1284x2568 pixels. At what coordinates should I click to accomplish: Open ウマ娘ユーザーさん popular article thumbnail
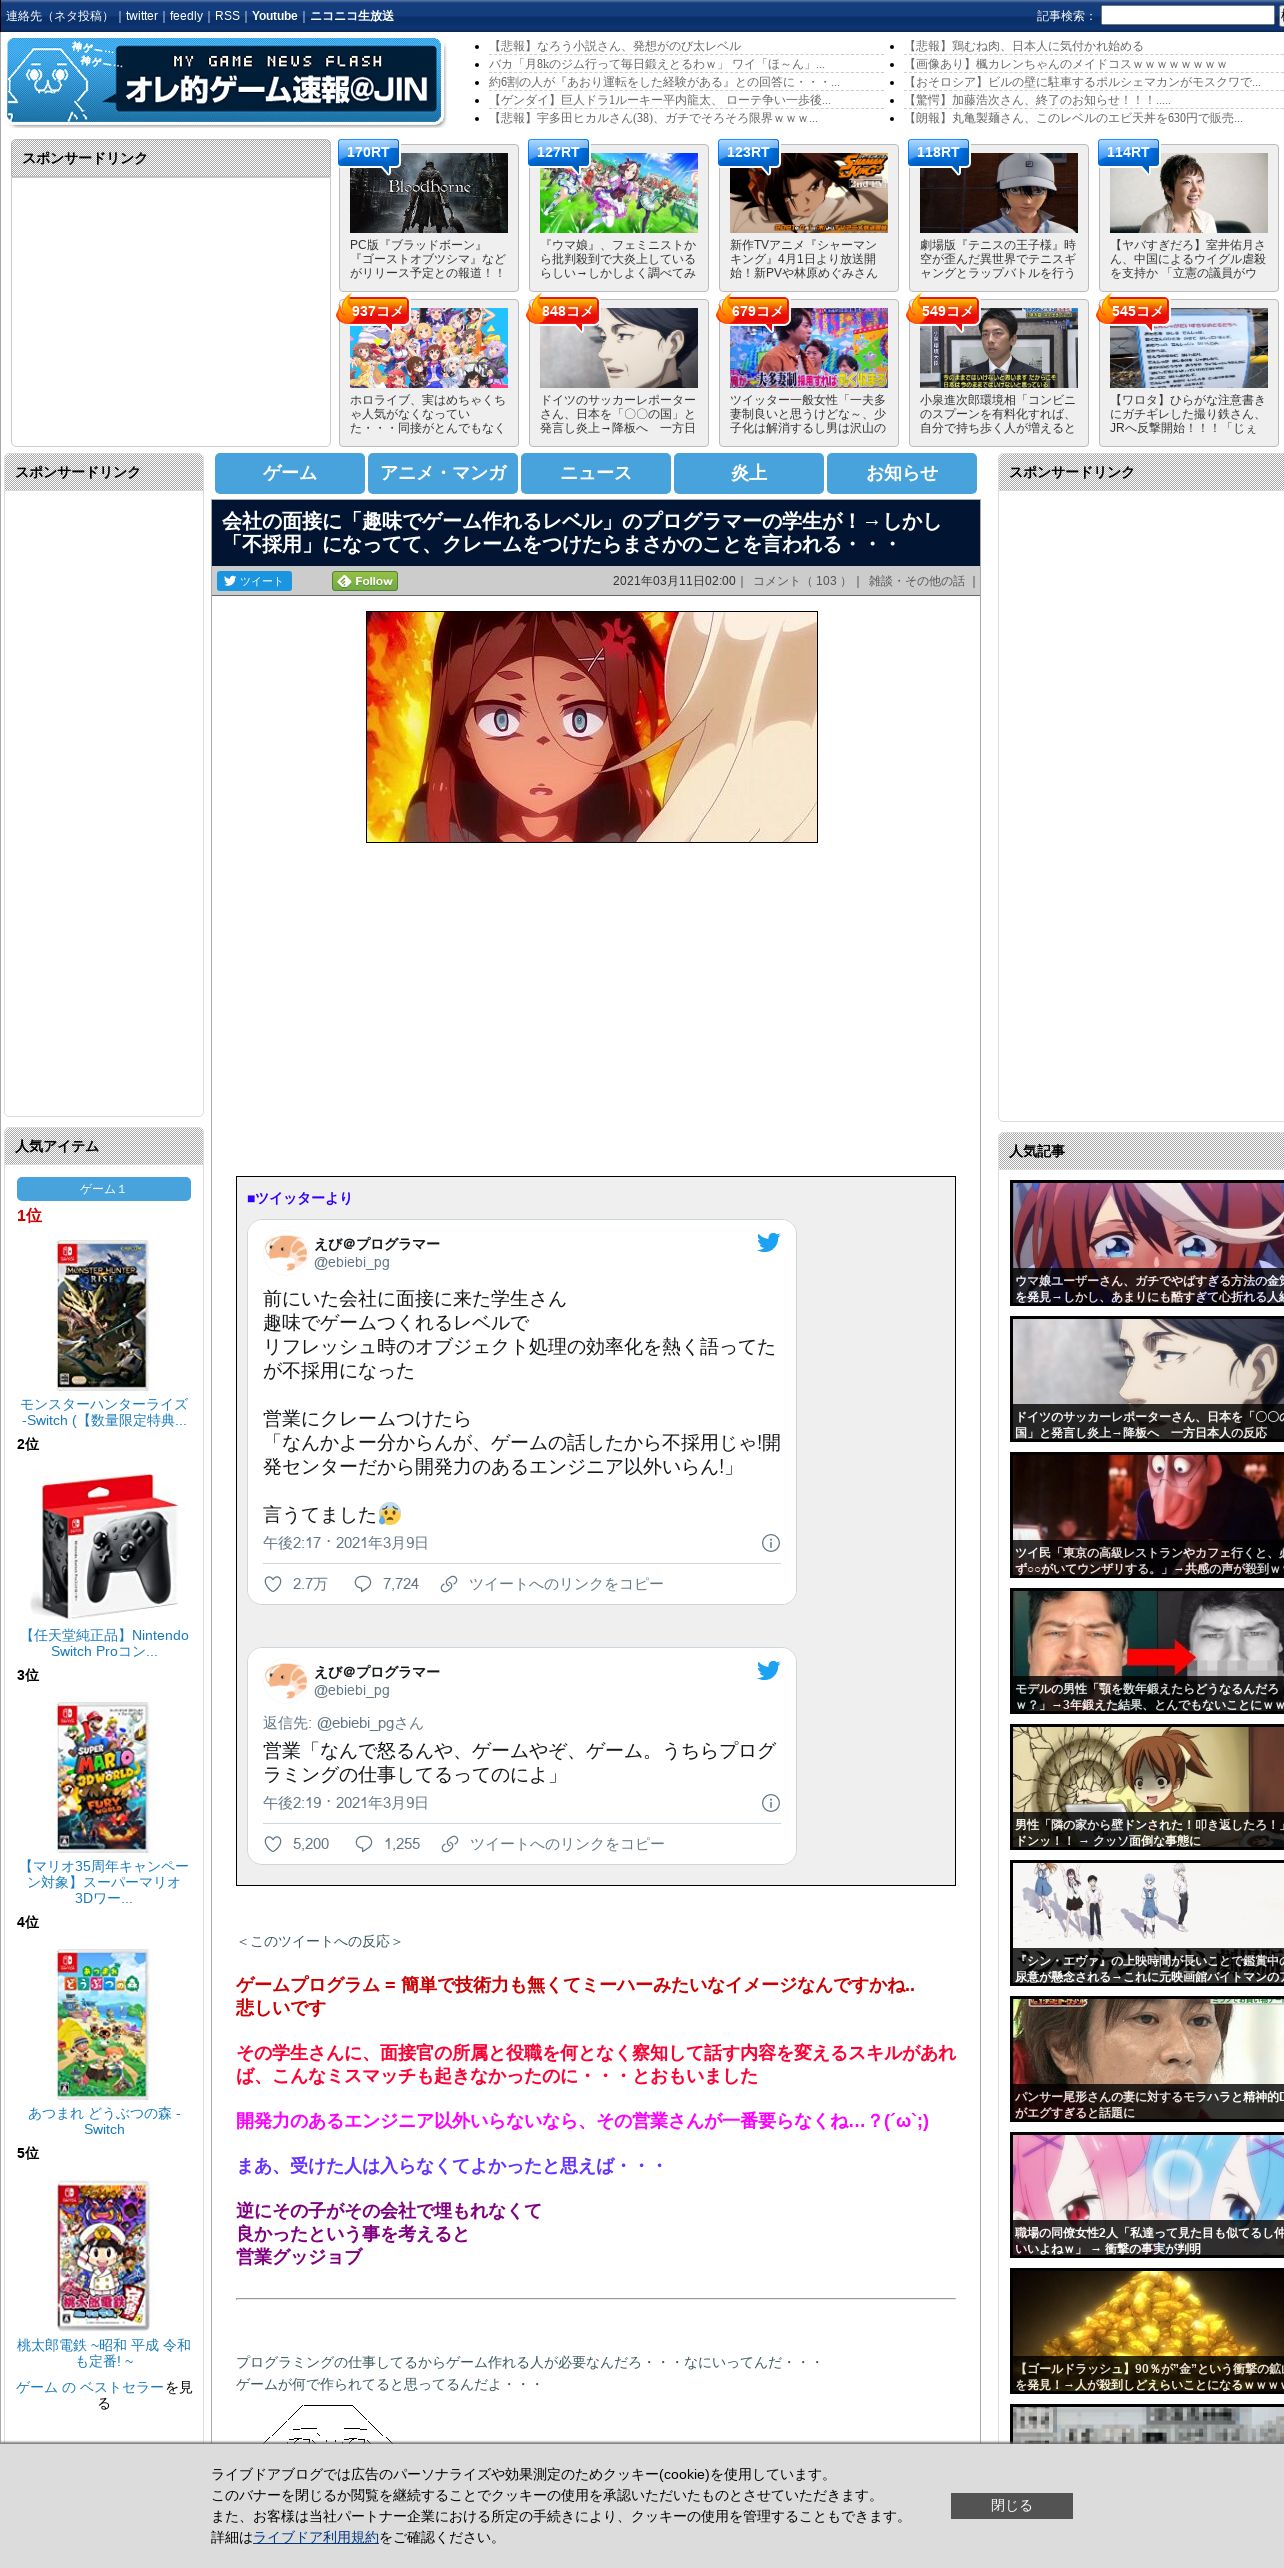[1147, 1243]
